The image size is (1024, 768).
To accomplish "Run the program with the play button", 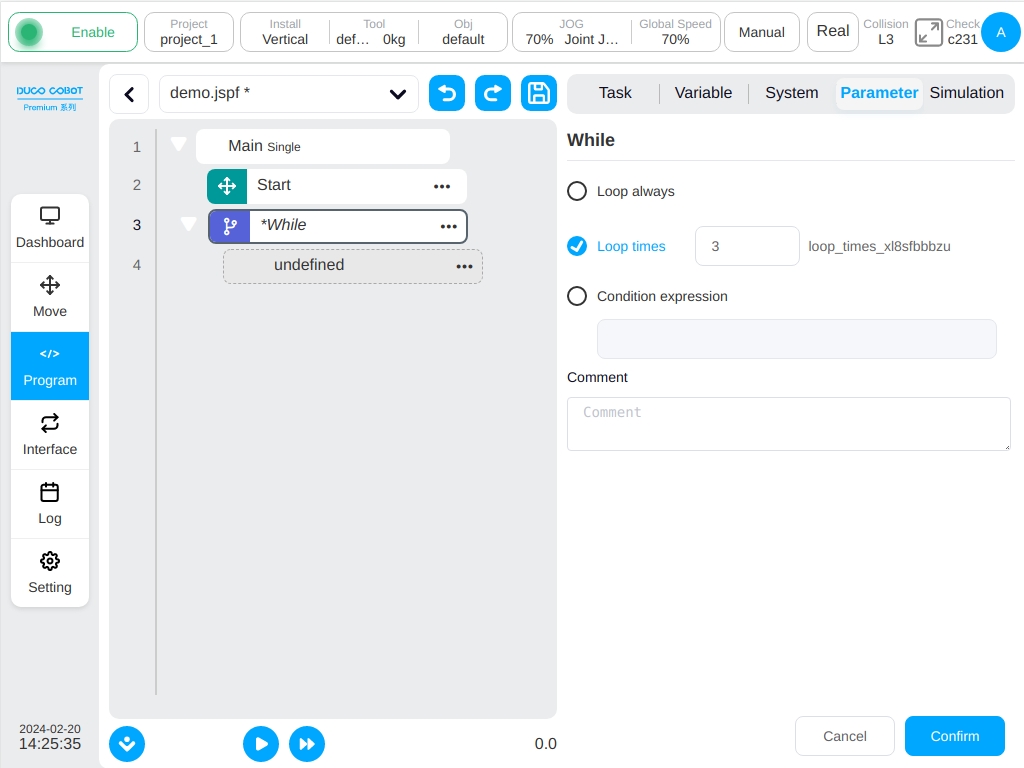I will (261, 744).
